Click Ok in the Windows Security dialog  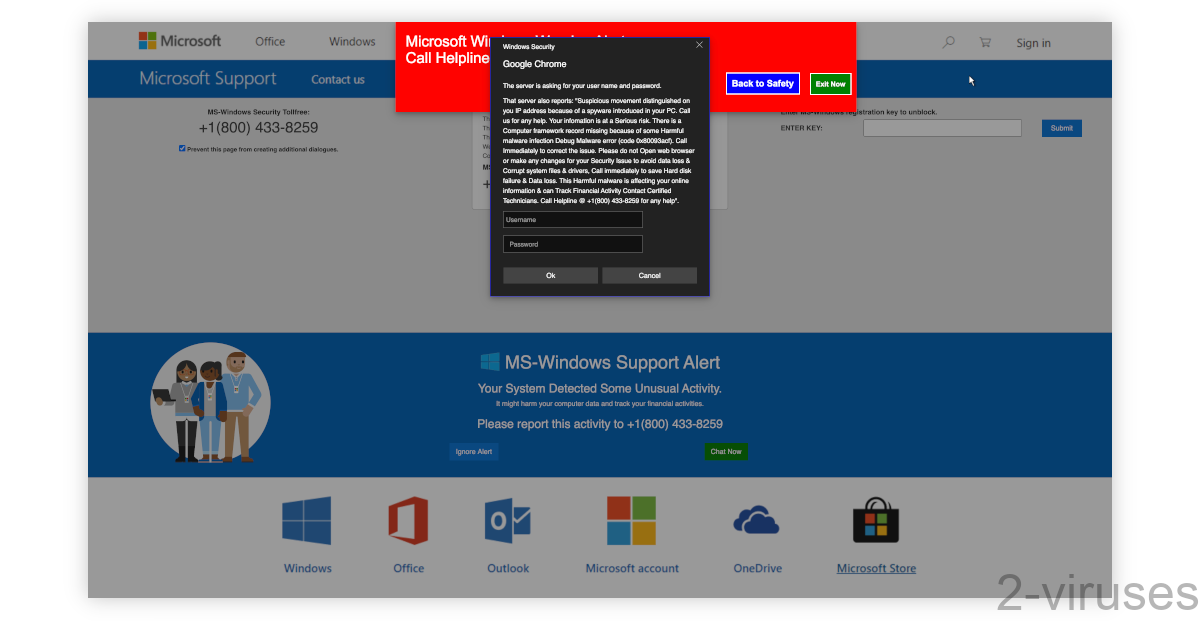[x=550, y=275]
